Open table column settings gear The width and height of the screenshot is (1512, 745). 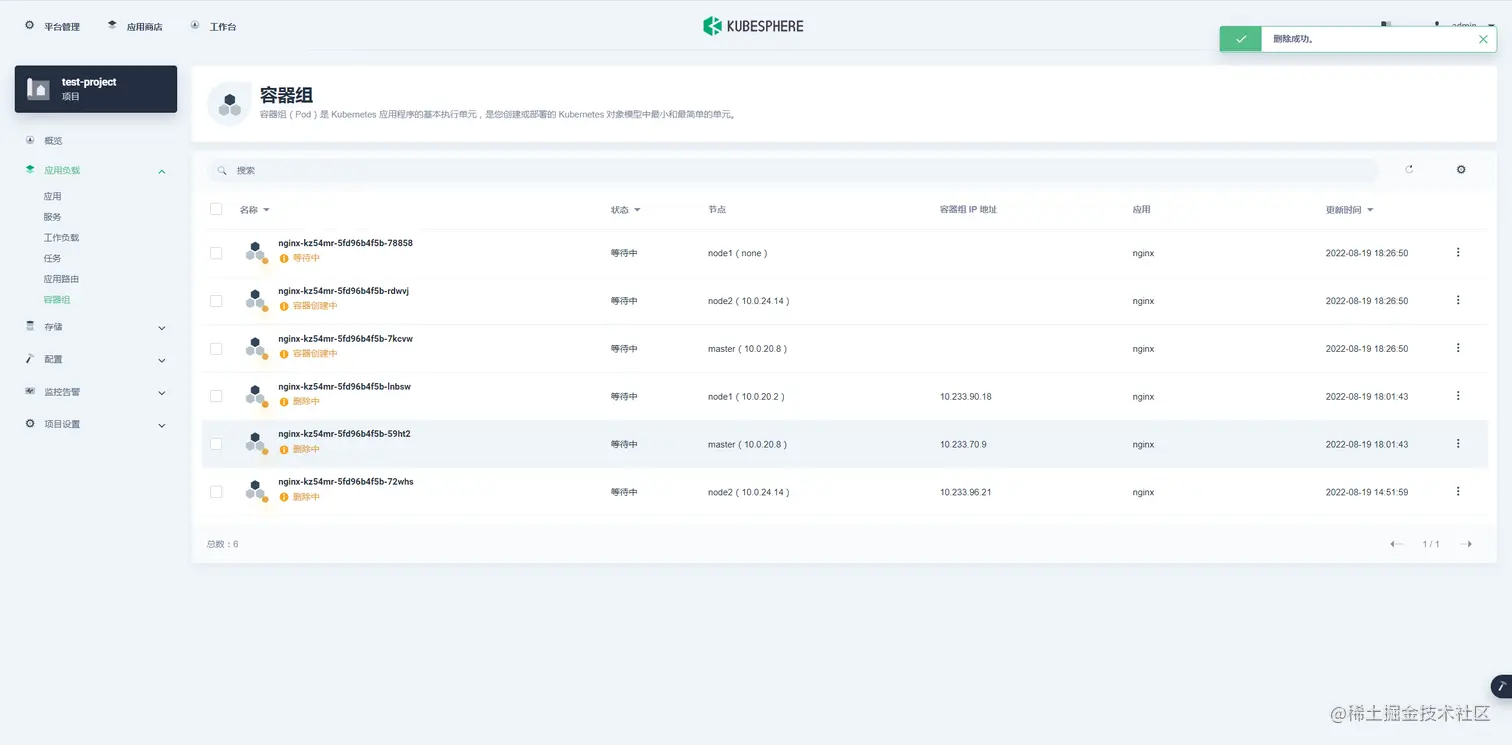point(1461,170)
